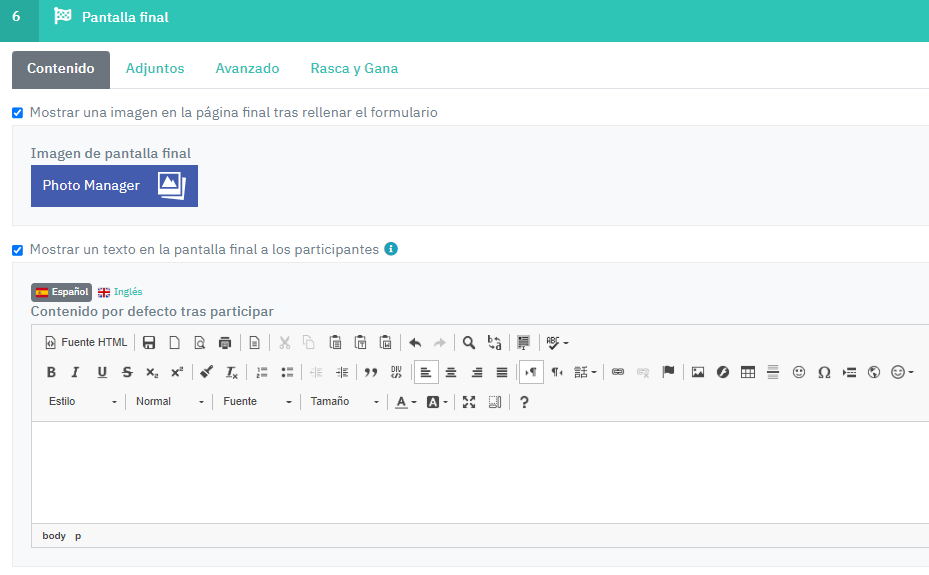Insert a horizontal line
Screen dimensions: 929x575
pos(773,372)
